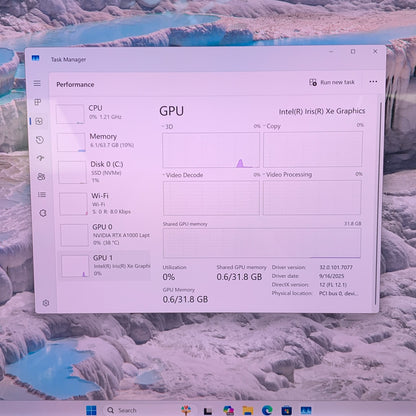This screenshot has width=416, height=416.
Task: Click the 3D engine graph
Action: tap(211, 150)
